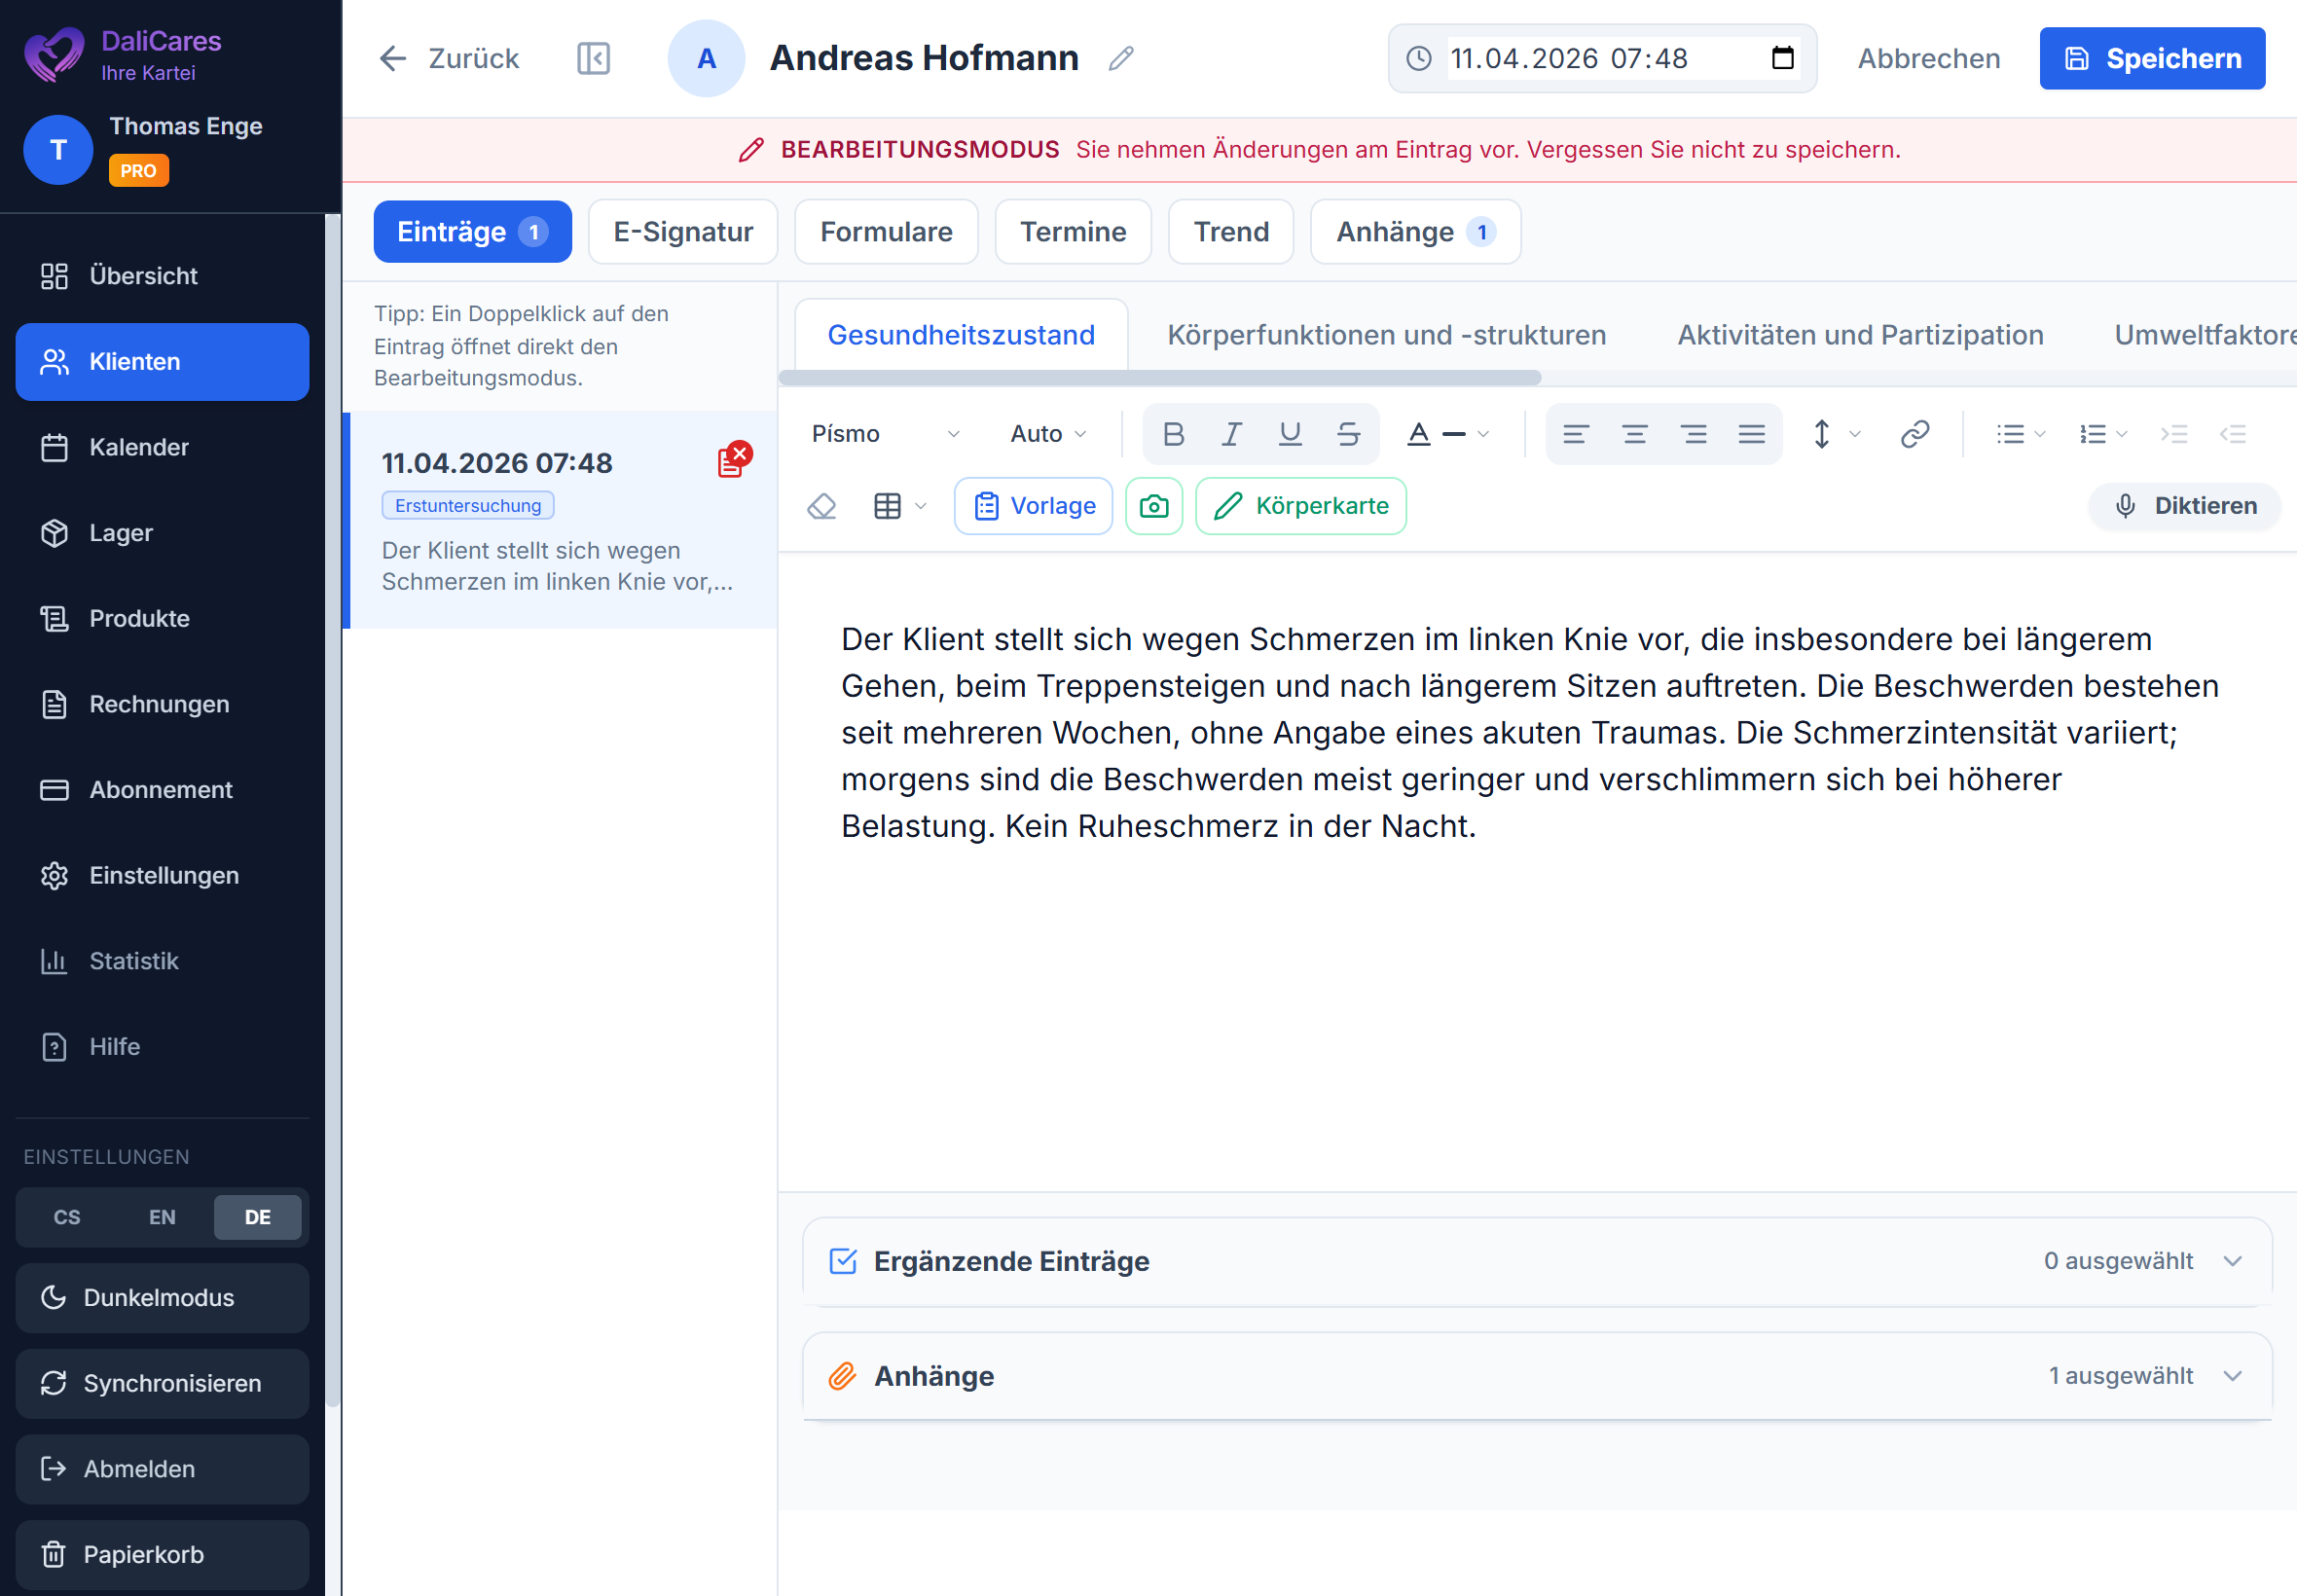This screenshot has height=1596, width=2297.
Task: Toggle strikethrough formatting icon
Action: click(1347, 434)
